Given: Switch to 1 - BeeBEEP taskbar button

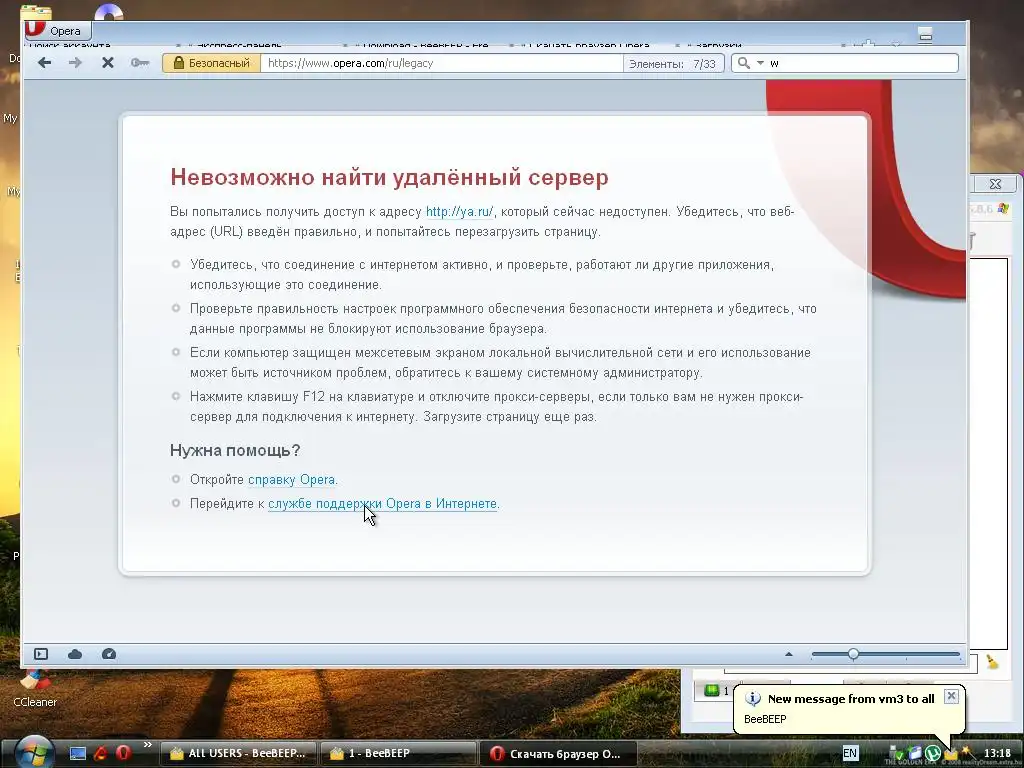Looking at the screenshot, I should tap(398, 753).
